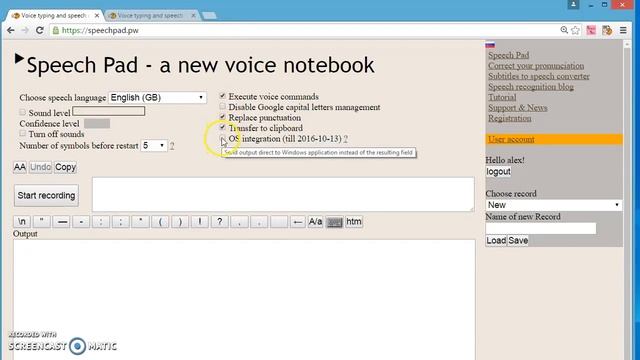Click the logout button
The image size is (640, 360).
click(498, 171)
